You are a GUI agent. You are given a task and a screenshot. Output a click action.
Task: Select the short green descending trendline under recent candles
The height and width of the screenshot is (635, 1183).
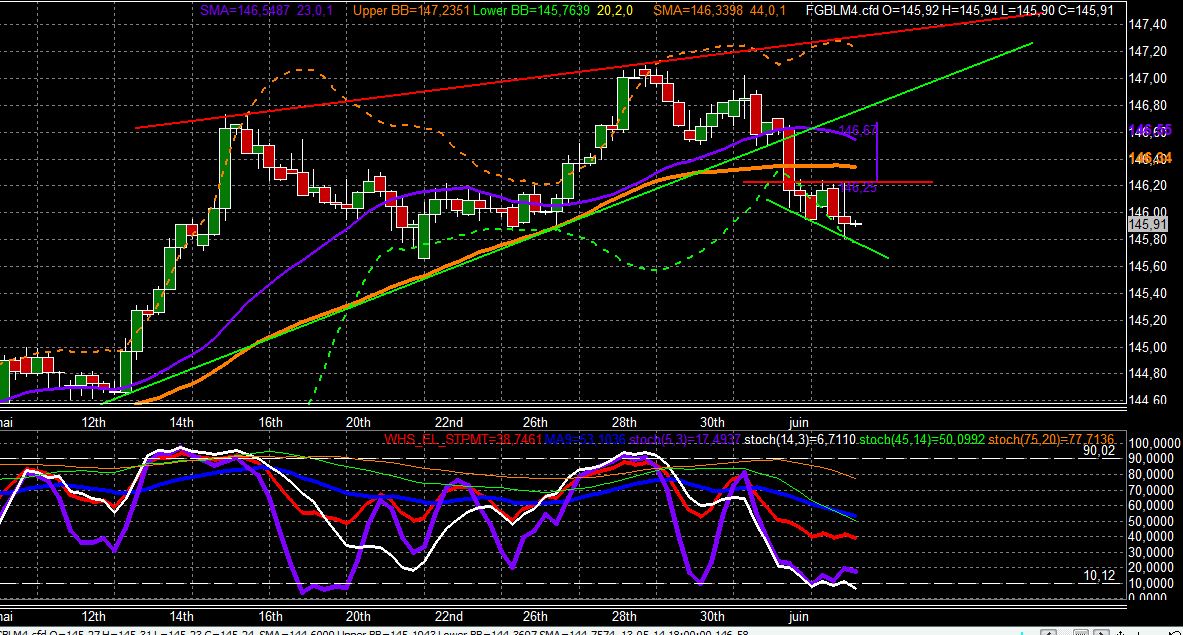click(827, 229)
